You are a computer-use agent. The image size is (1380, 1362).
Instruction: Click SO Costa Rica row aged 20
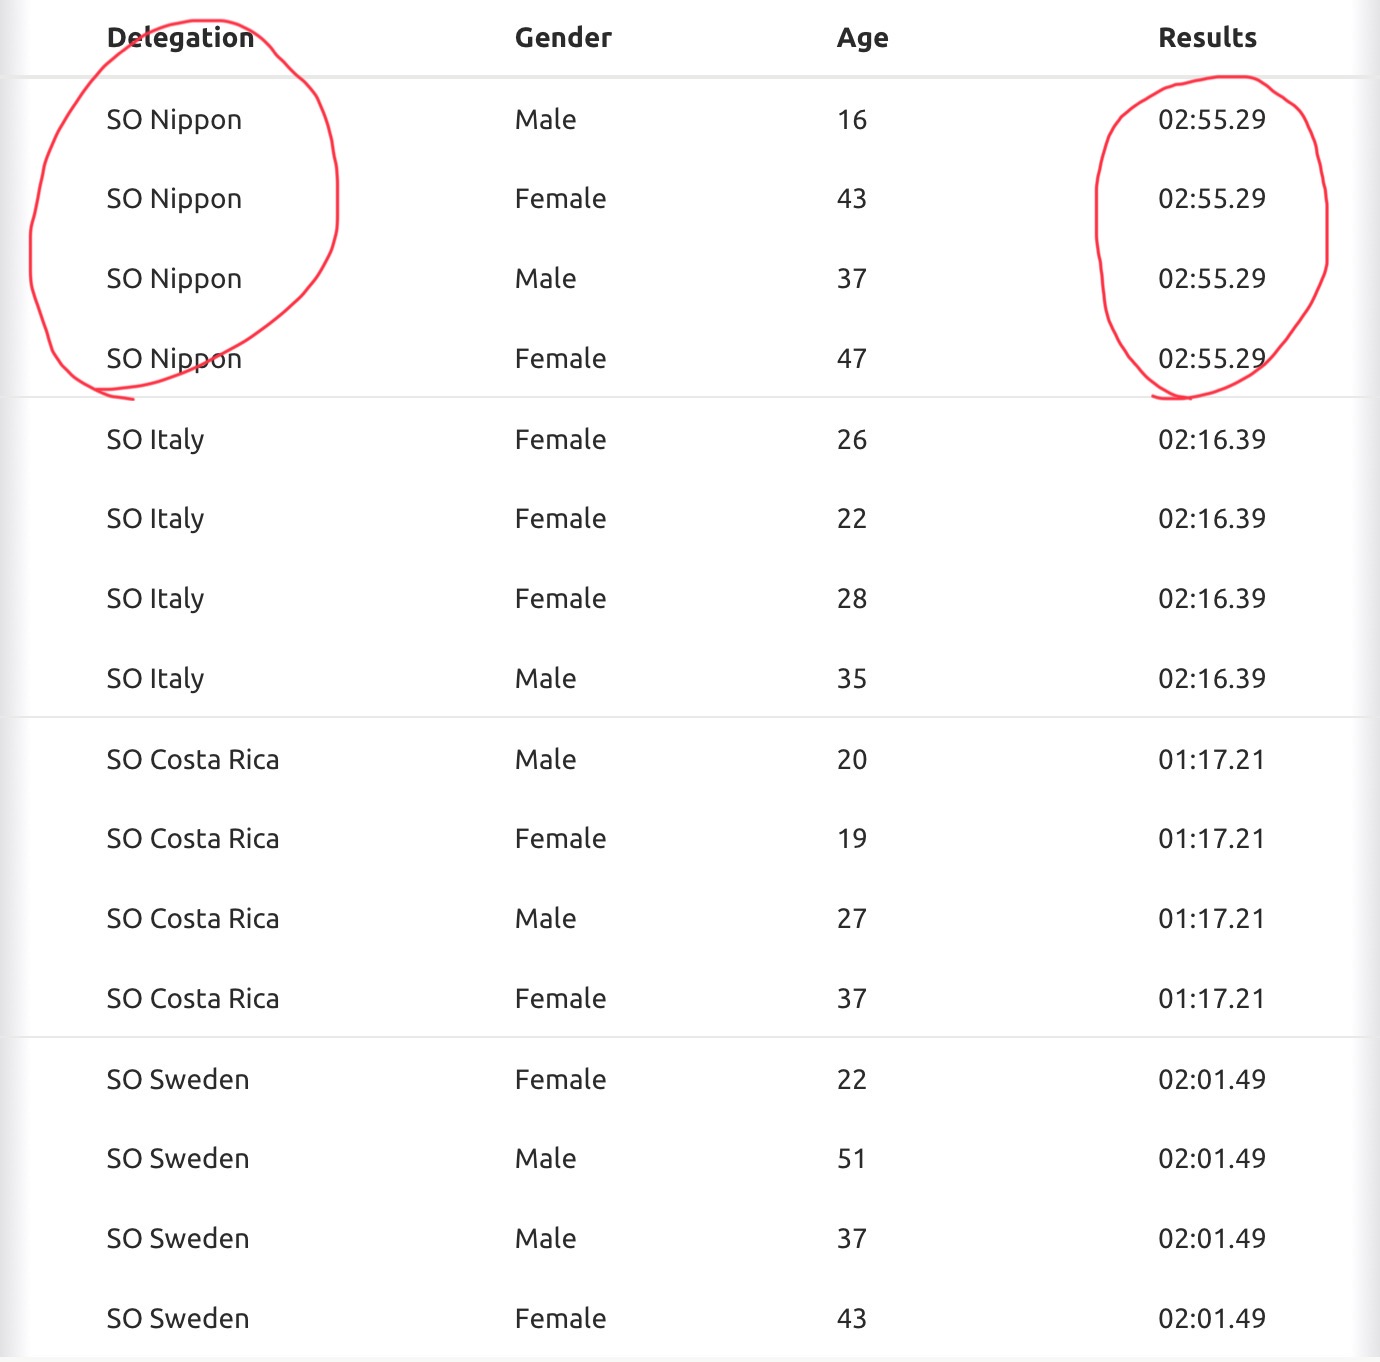690,759
